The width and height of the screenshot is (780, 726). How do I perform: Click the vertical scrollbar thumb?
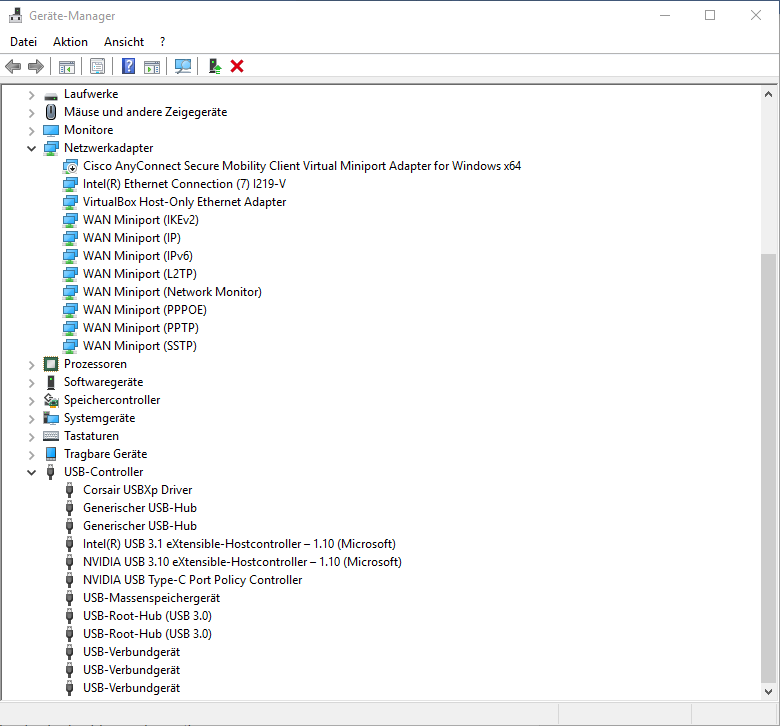(x=768, y=468)
